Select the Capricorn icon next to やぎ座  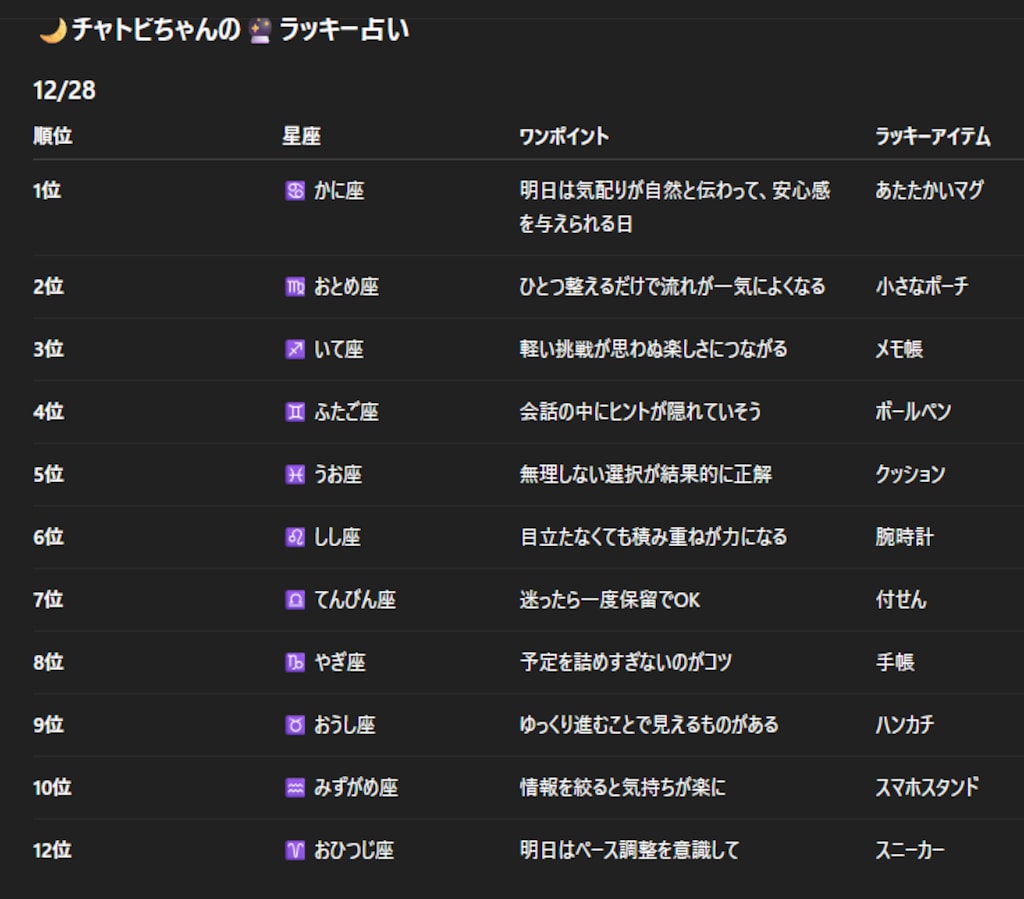point(293,662)
